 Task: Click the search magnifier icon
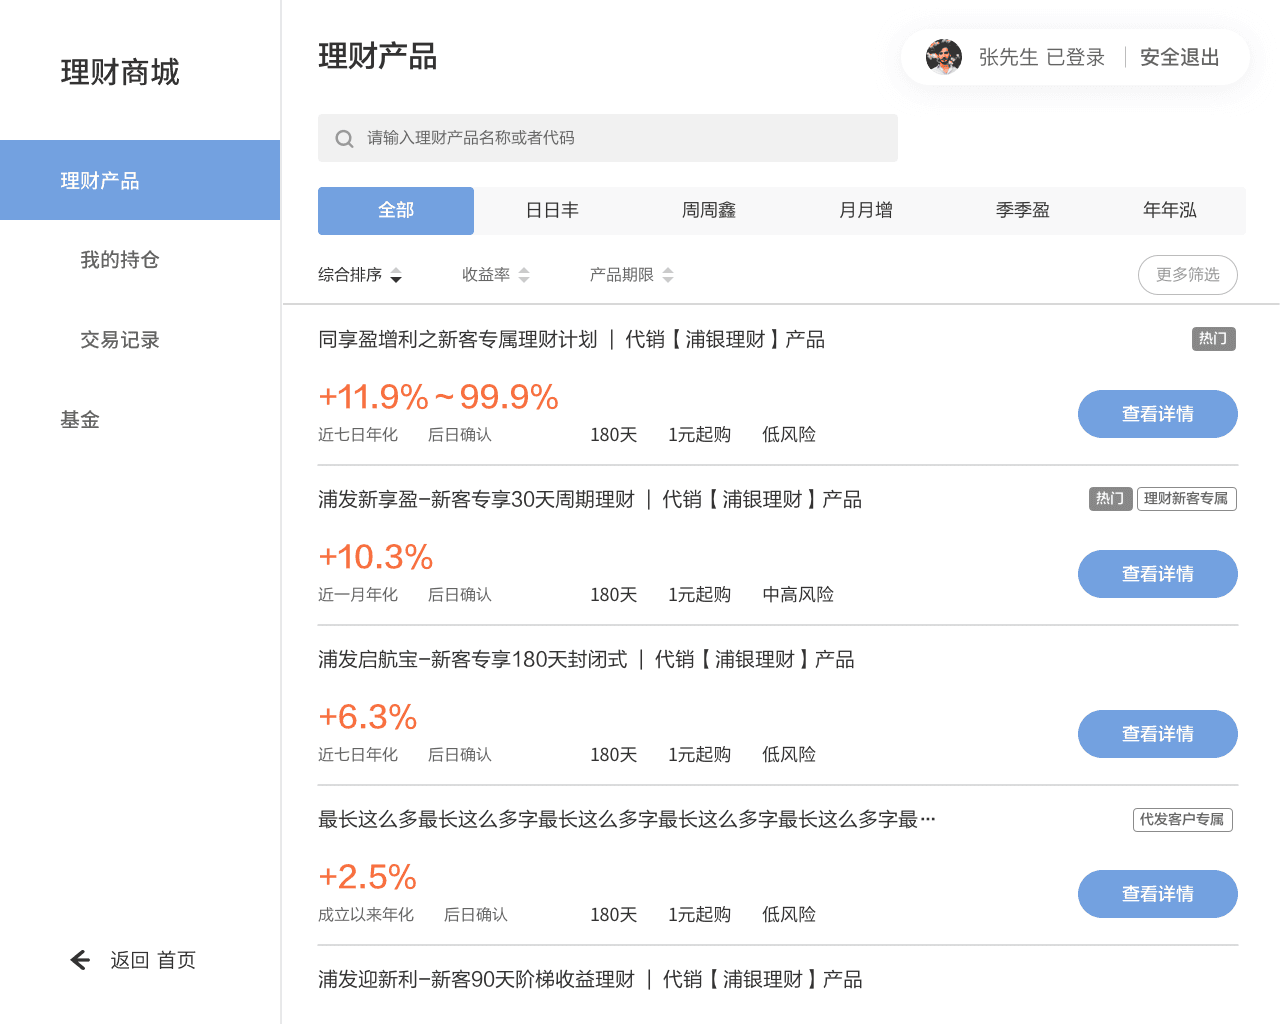point(344,139)
